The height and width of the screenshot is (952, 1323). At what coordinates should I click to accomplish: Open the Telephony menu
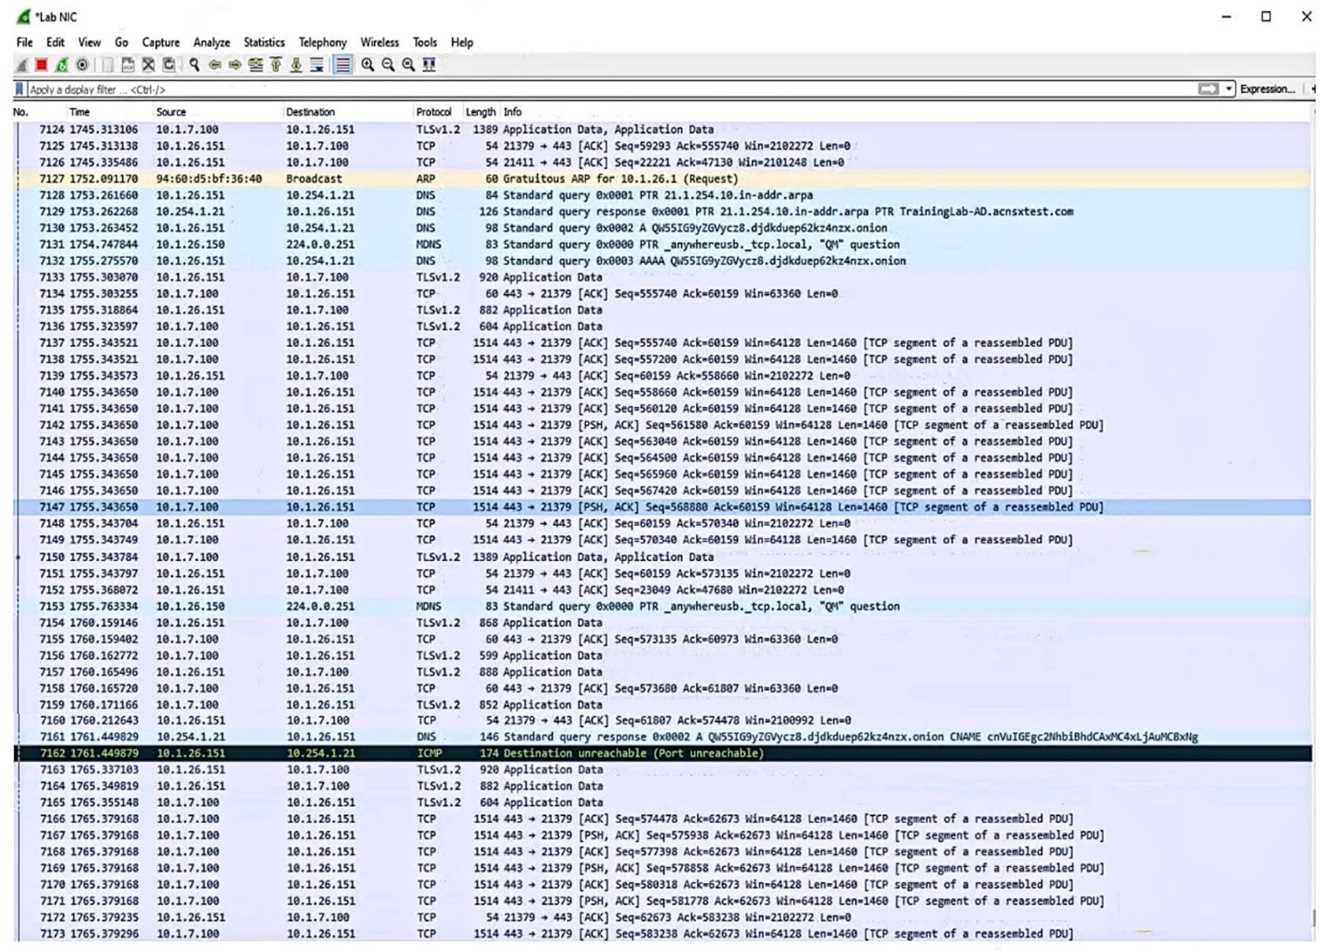[x=322, y=42]
